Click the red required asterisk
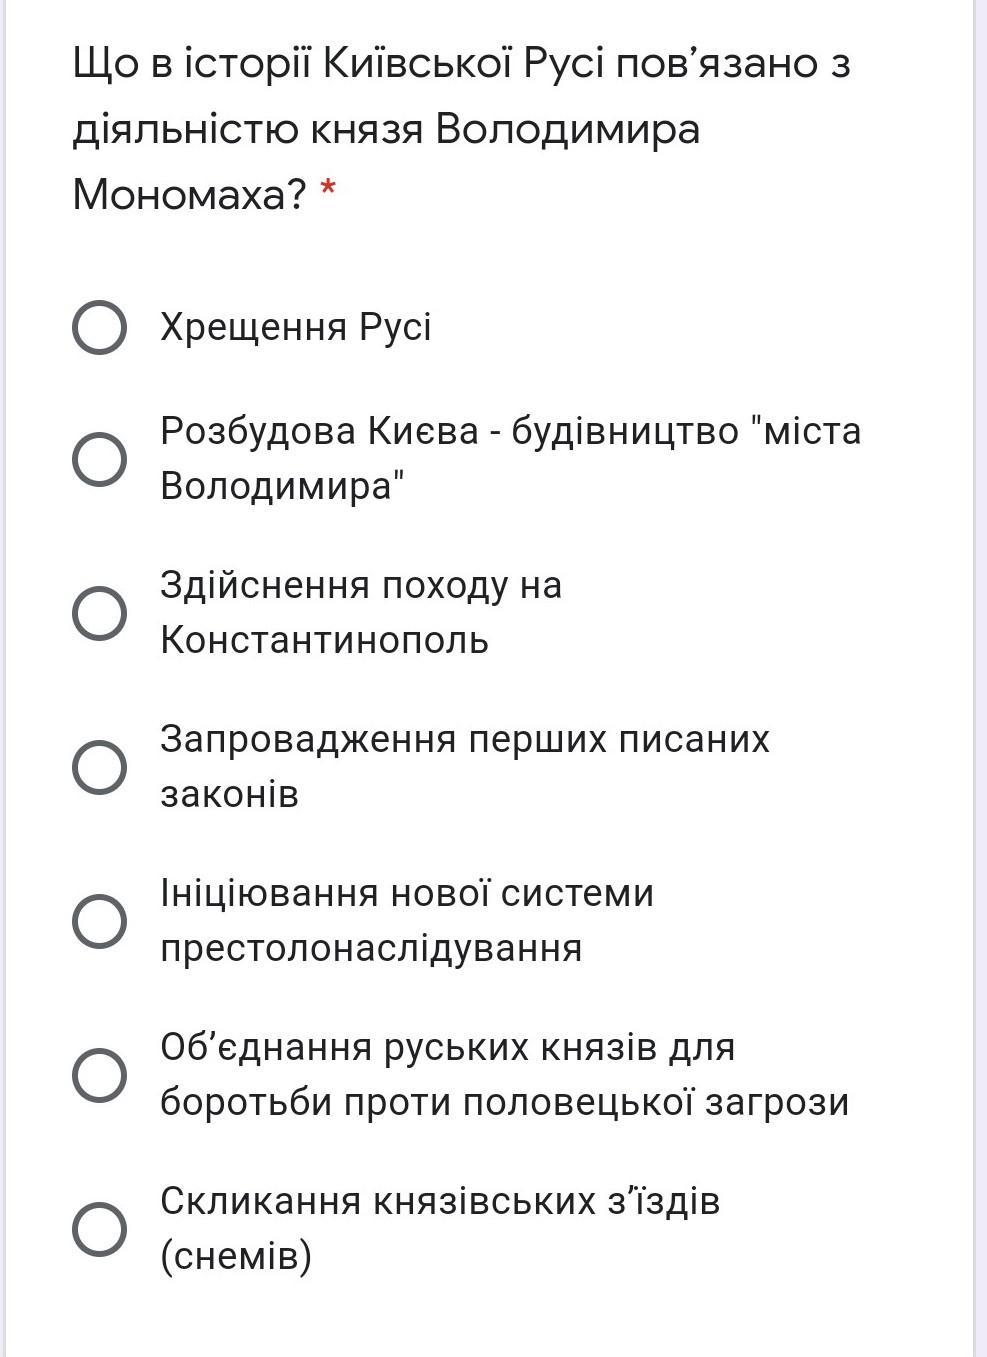Screen dimensions: 987x1357 (x=327, y=189)
